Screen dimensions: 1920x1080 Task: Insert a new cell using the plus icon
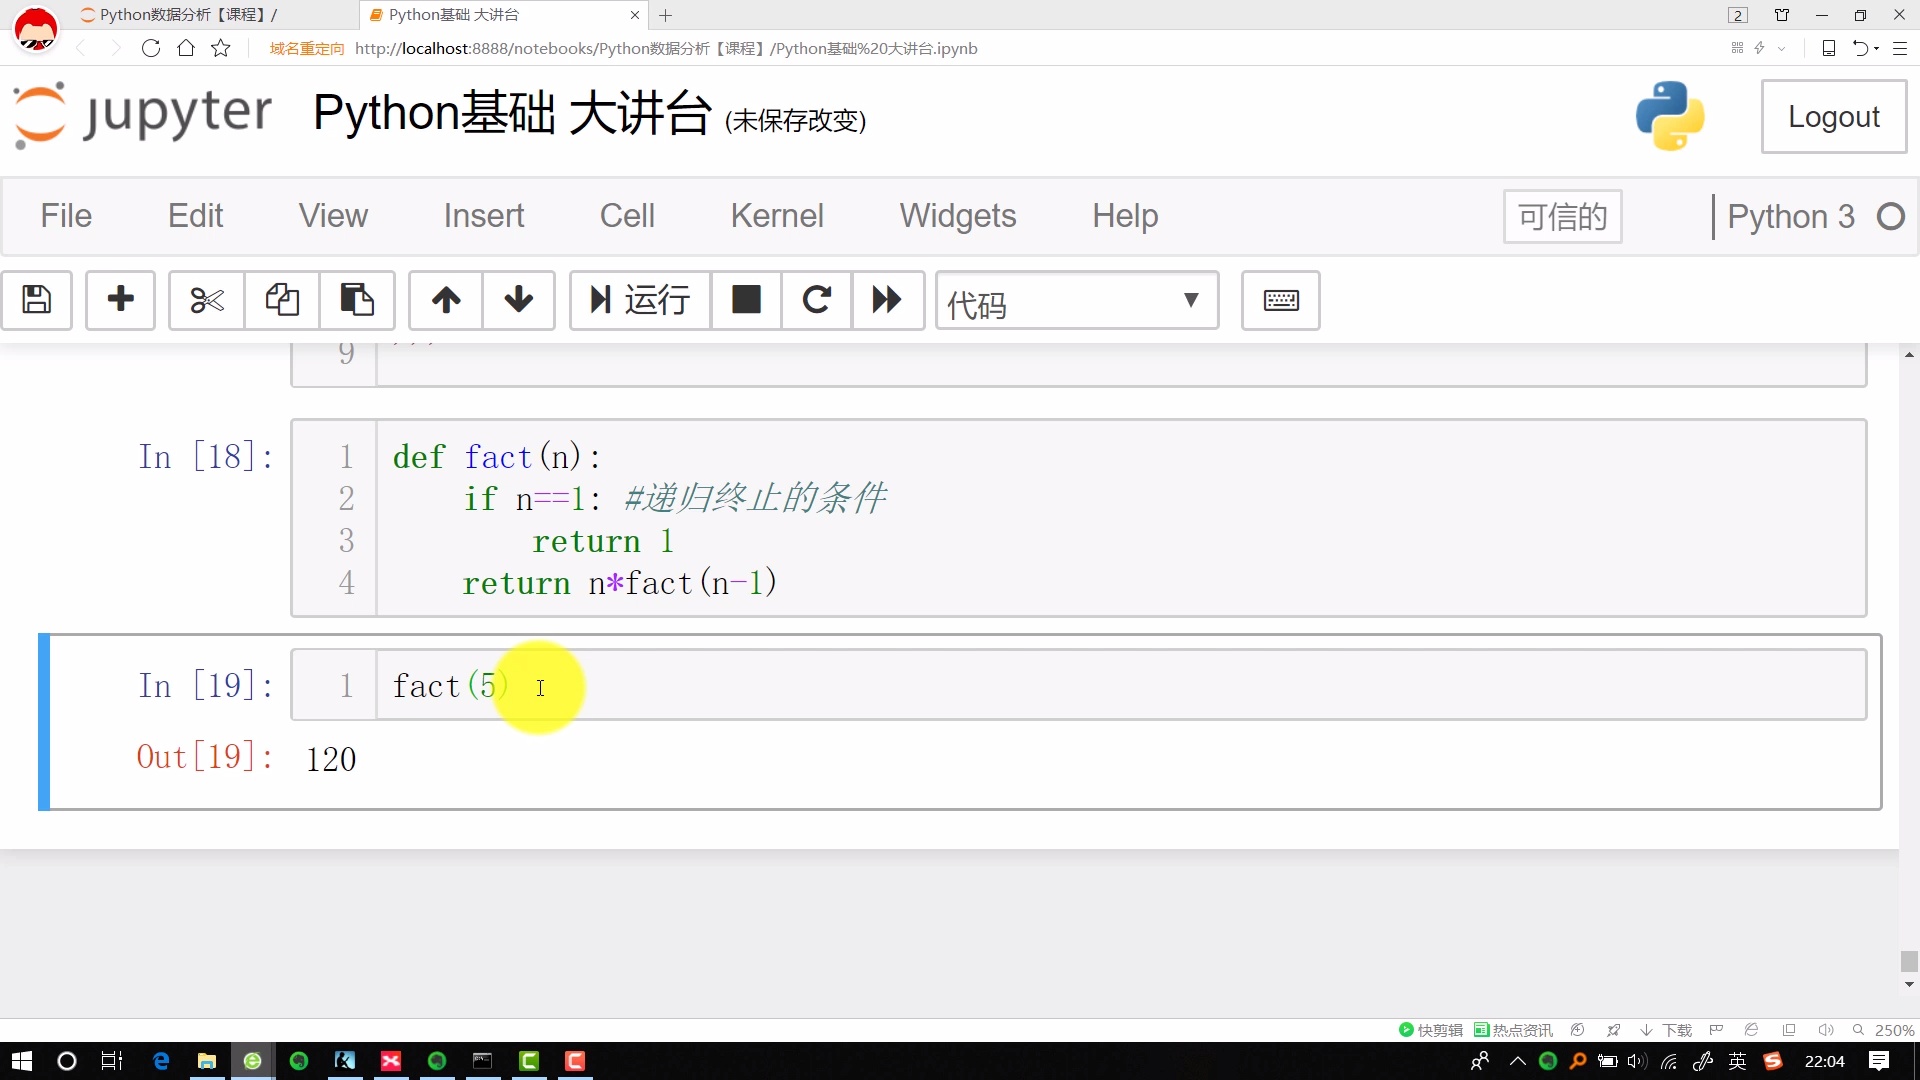(x=120, y=301)
